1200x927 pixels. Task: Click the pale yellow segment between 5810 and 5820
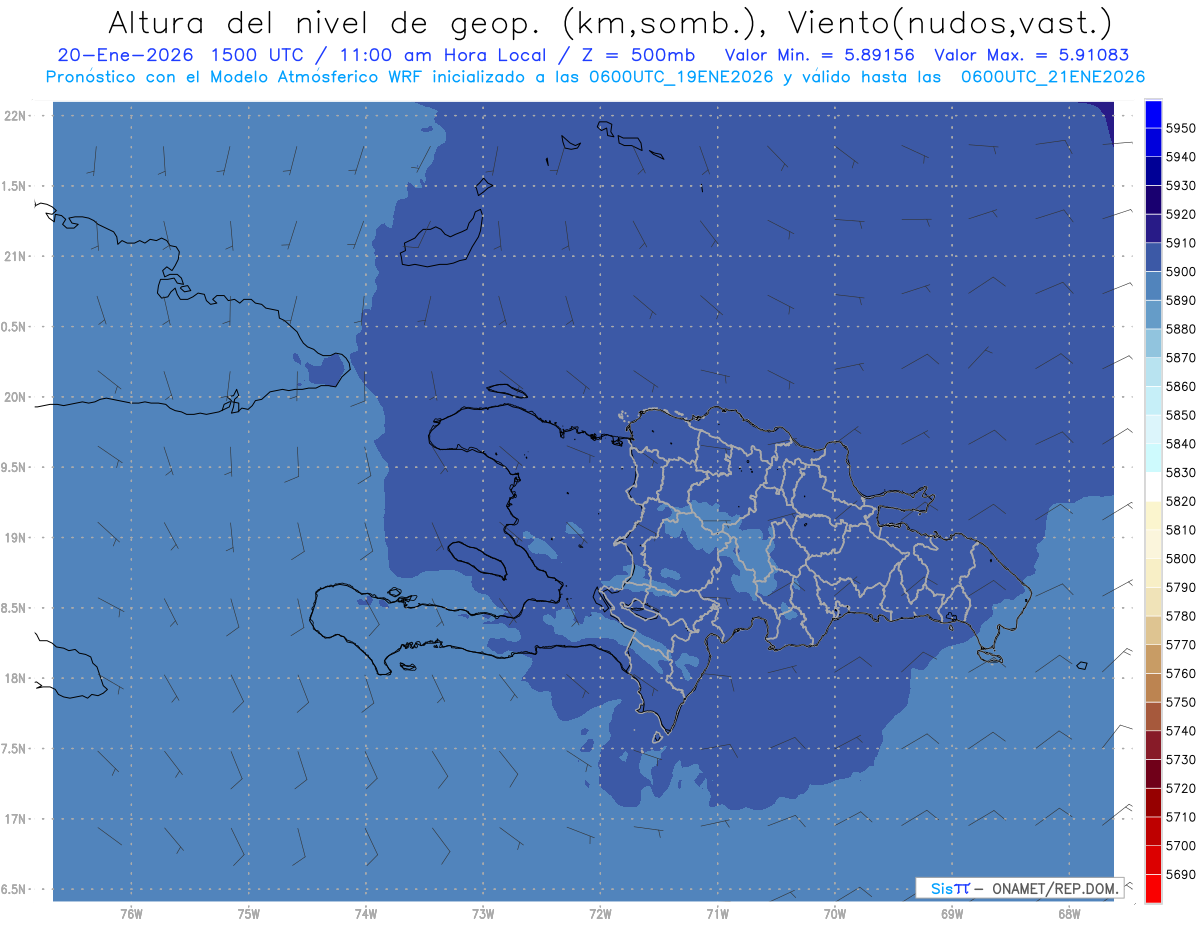[1153, 515]
